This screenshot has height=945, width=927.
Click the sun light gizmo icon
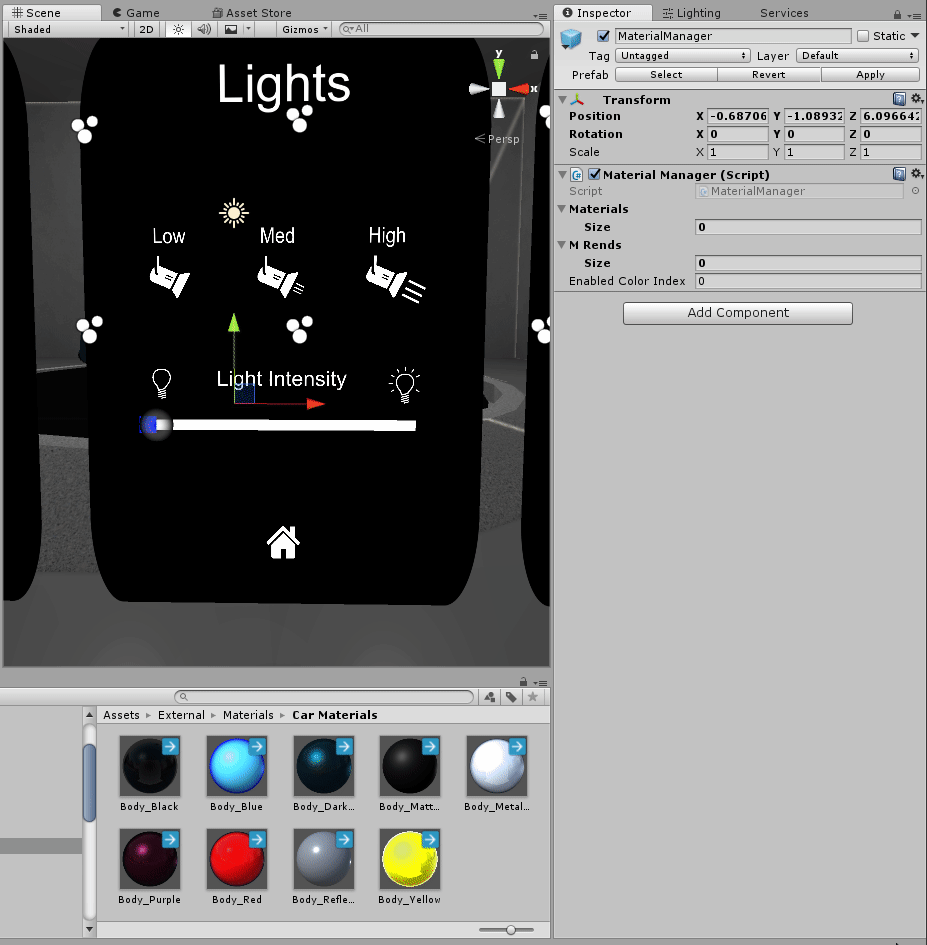pos(234,213)
